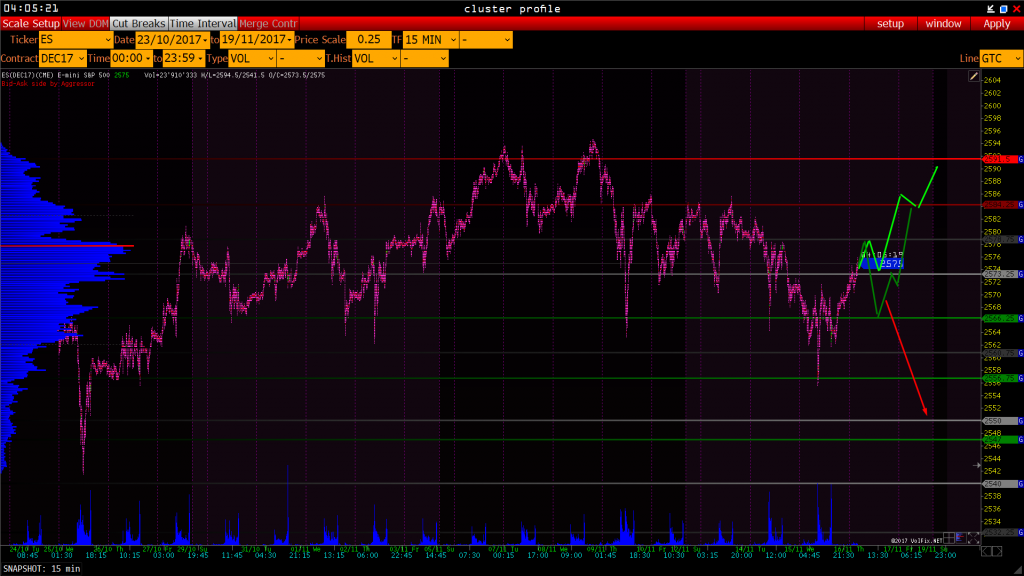Toggle the Cut Breaks option

click(139, 23)
